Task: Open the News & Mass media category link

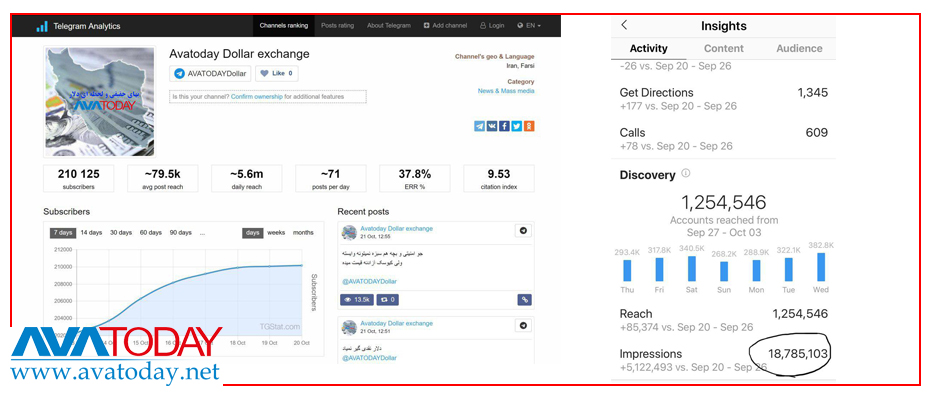Action: (506, 91)
